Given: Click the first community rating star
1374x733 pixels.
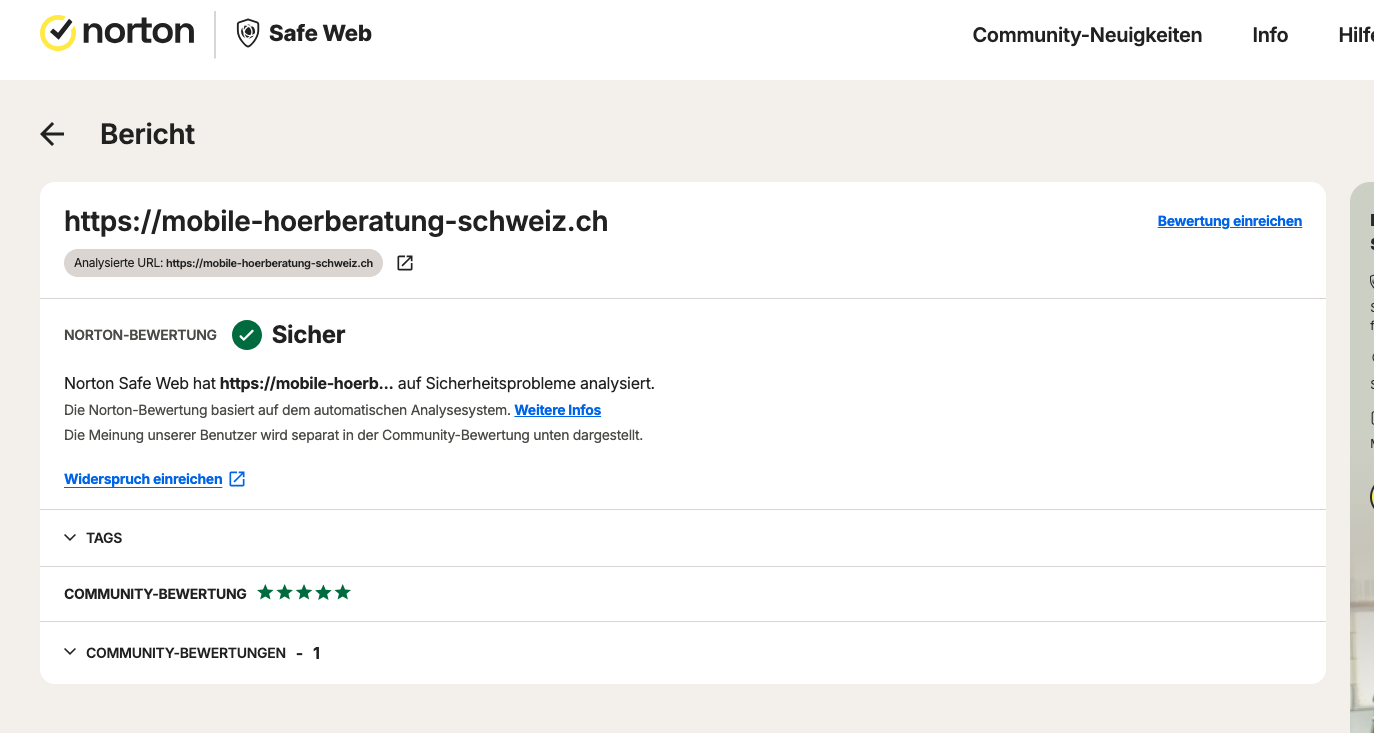Looking at the screenshot, I should 265,593.
